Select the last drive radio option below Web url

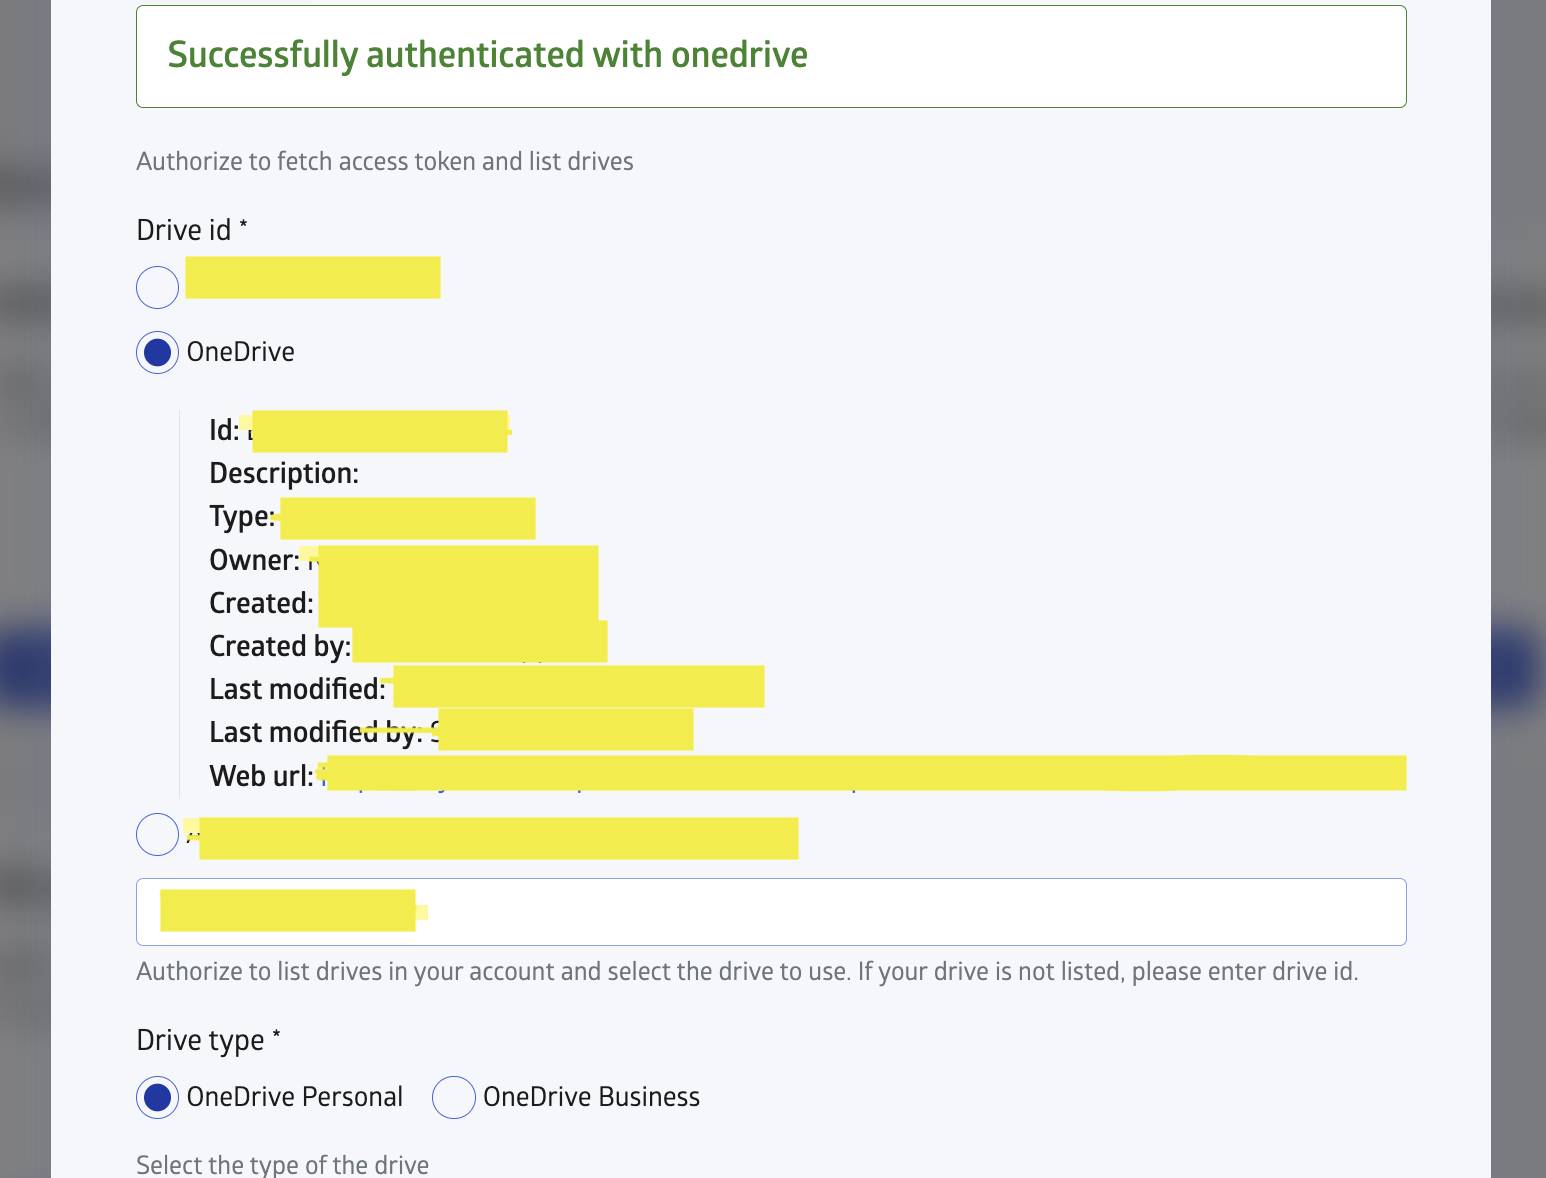(158, 835)
